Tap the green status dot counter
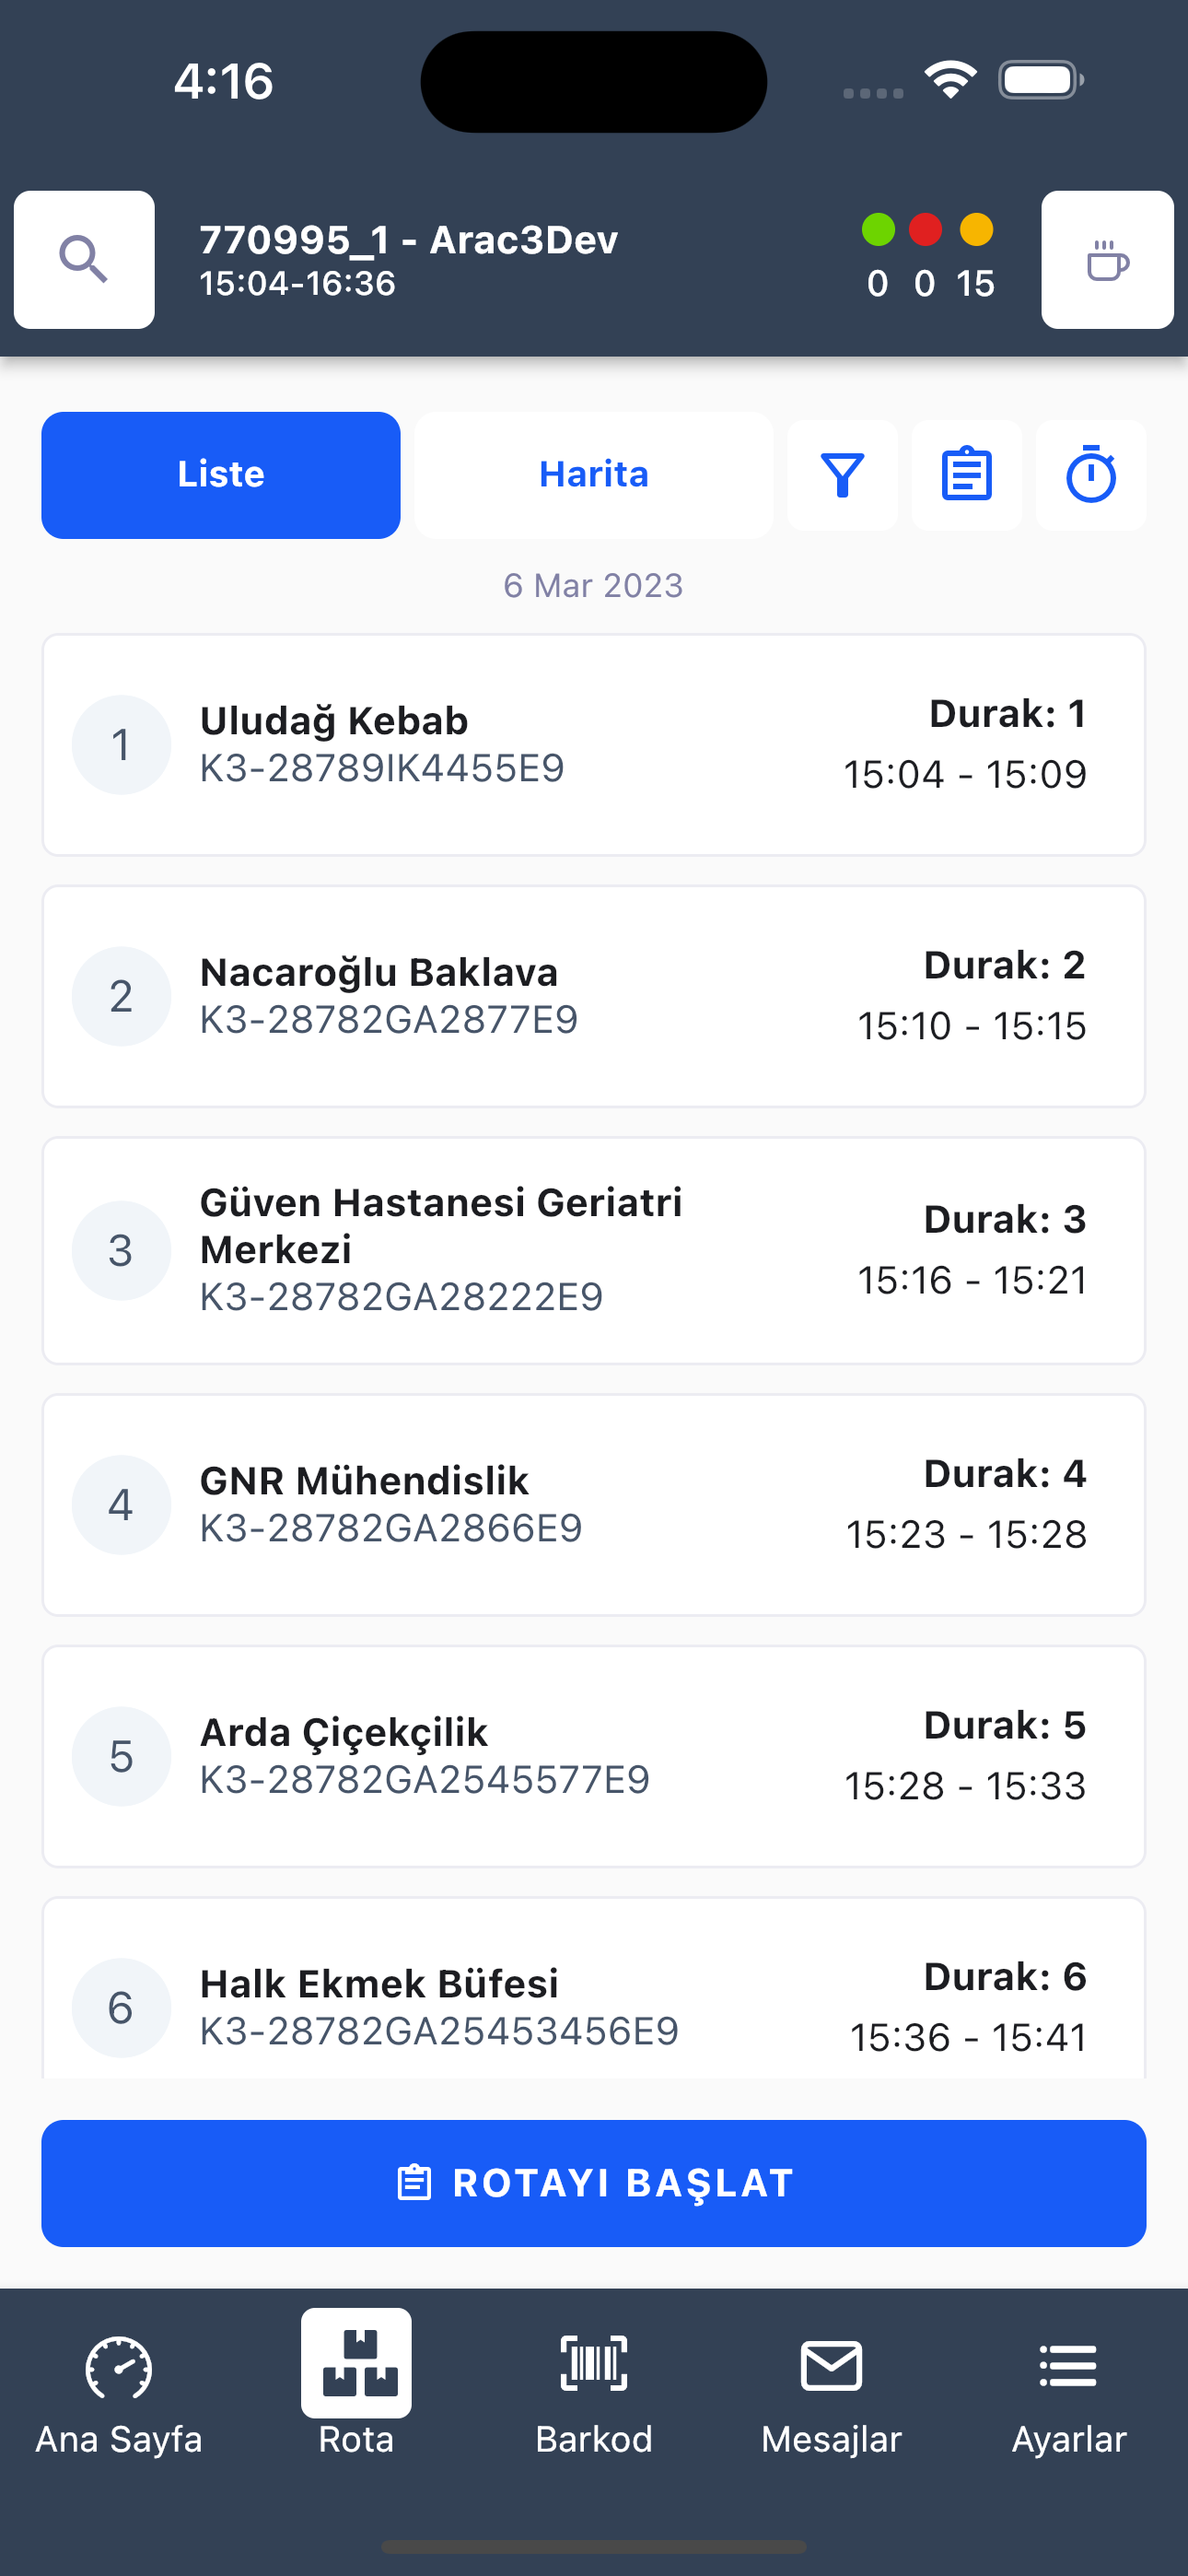The height and width of the screenshot is (2576, 1188). [878, 256]
